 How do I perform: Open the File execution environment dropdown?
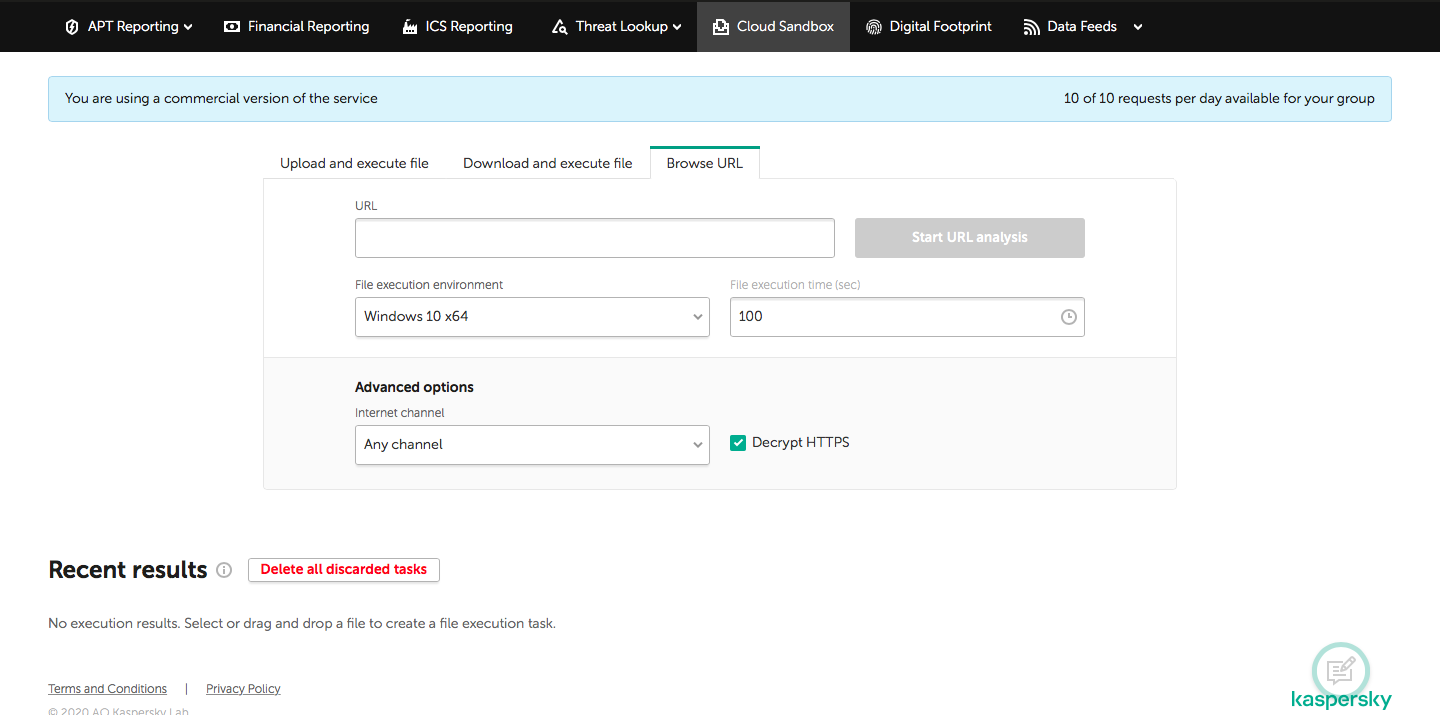tap(532, 317)
